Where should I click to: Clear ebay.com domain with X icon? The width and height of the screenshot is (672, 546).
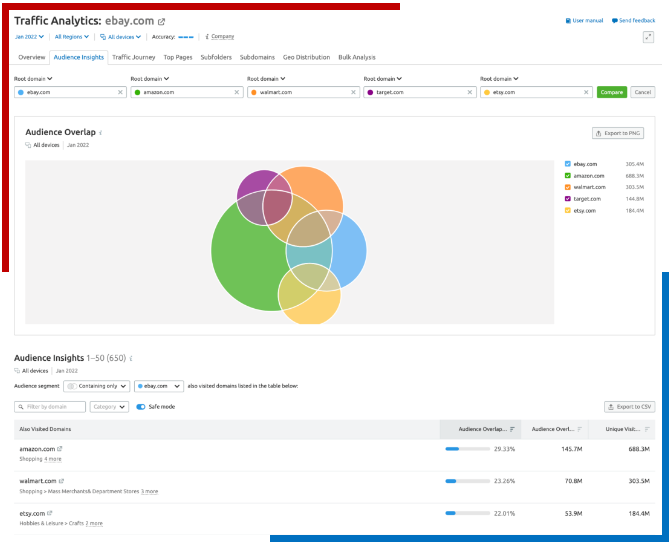pos(120,92)
